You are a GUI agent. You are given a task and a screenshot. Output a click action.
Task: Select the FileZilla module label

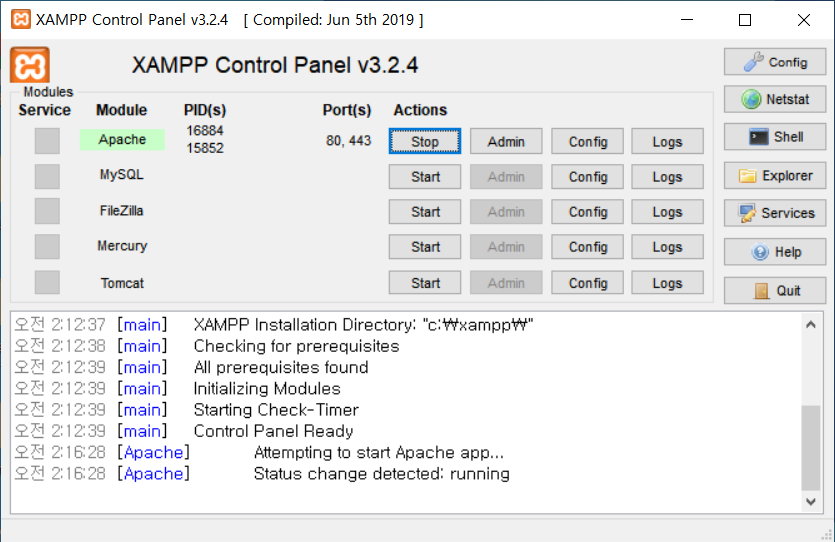(121, 211)
